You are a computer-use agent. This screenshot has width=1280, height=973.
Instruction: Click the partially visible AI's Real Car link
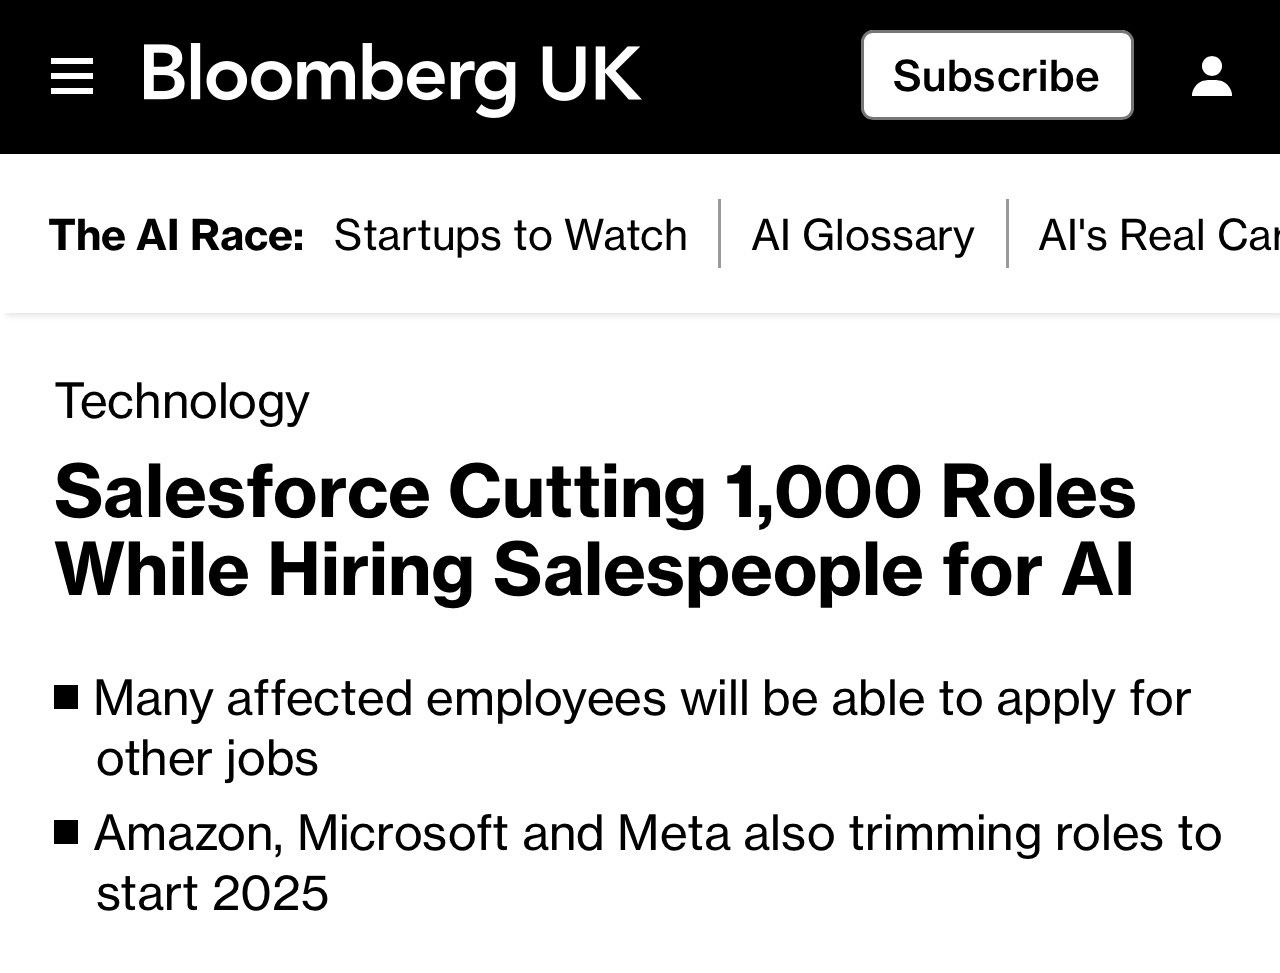1160,235
